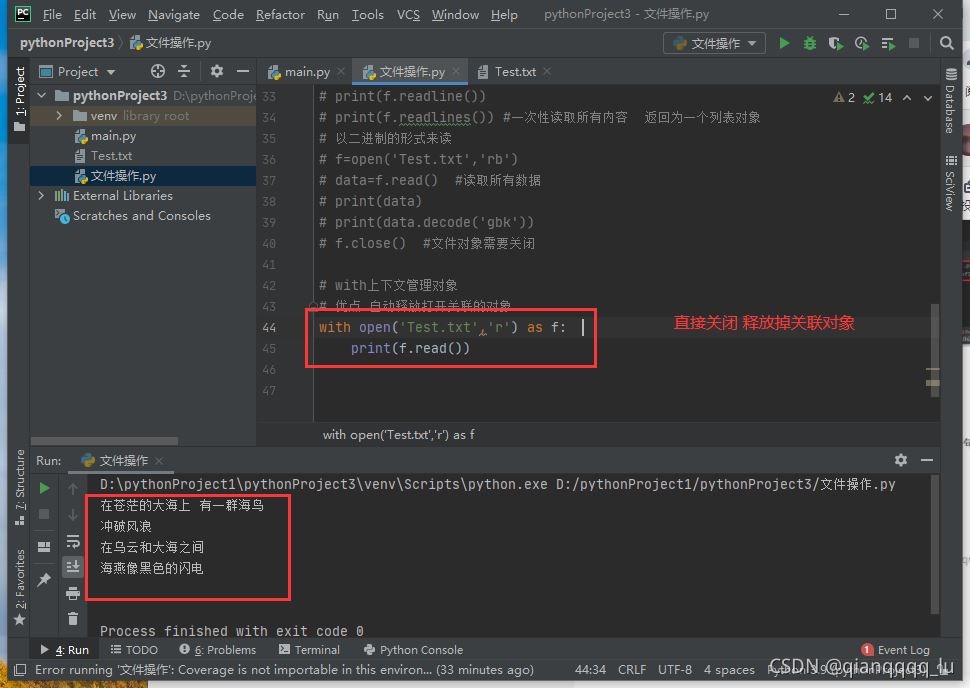This screenshot has height=688, width=970.
Task: Select main.py in the project tree
Action: [x=113, y=136]
